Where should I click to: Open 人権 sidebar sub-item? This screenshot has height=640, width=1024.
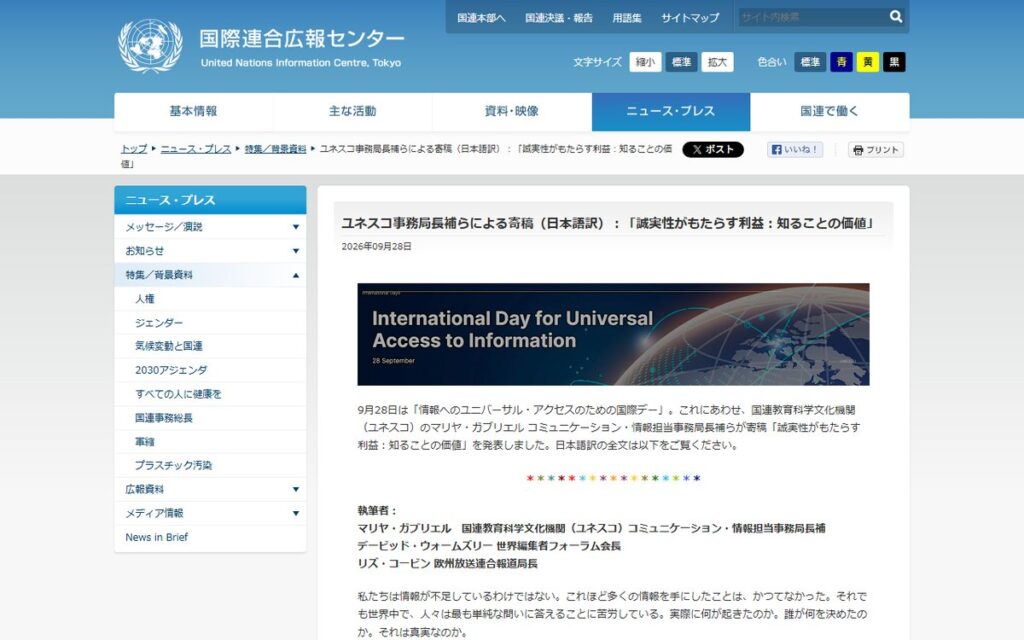145,299
